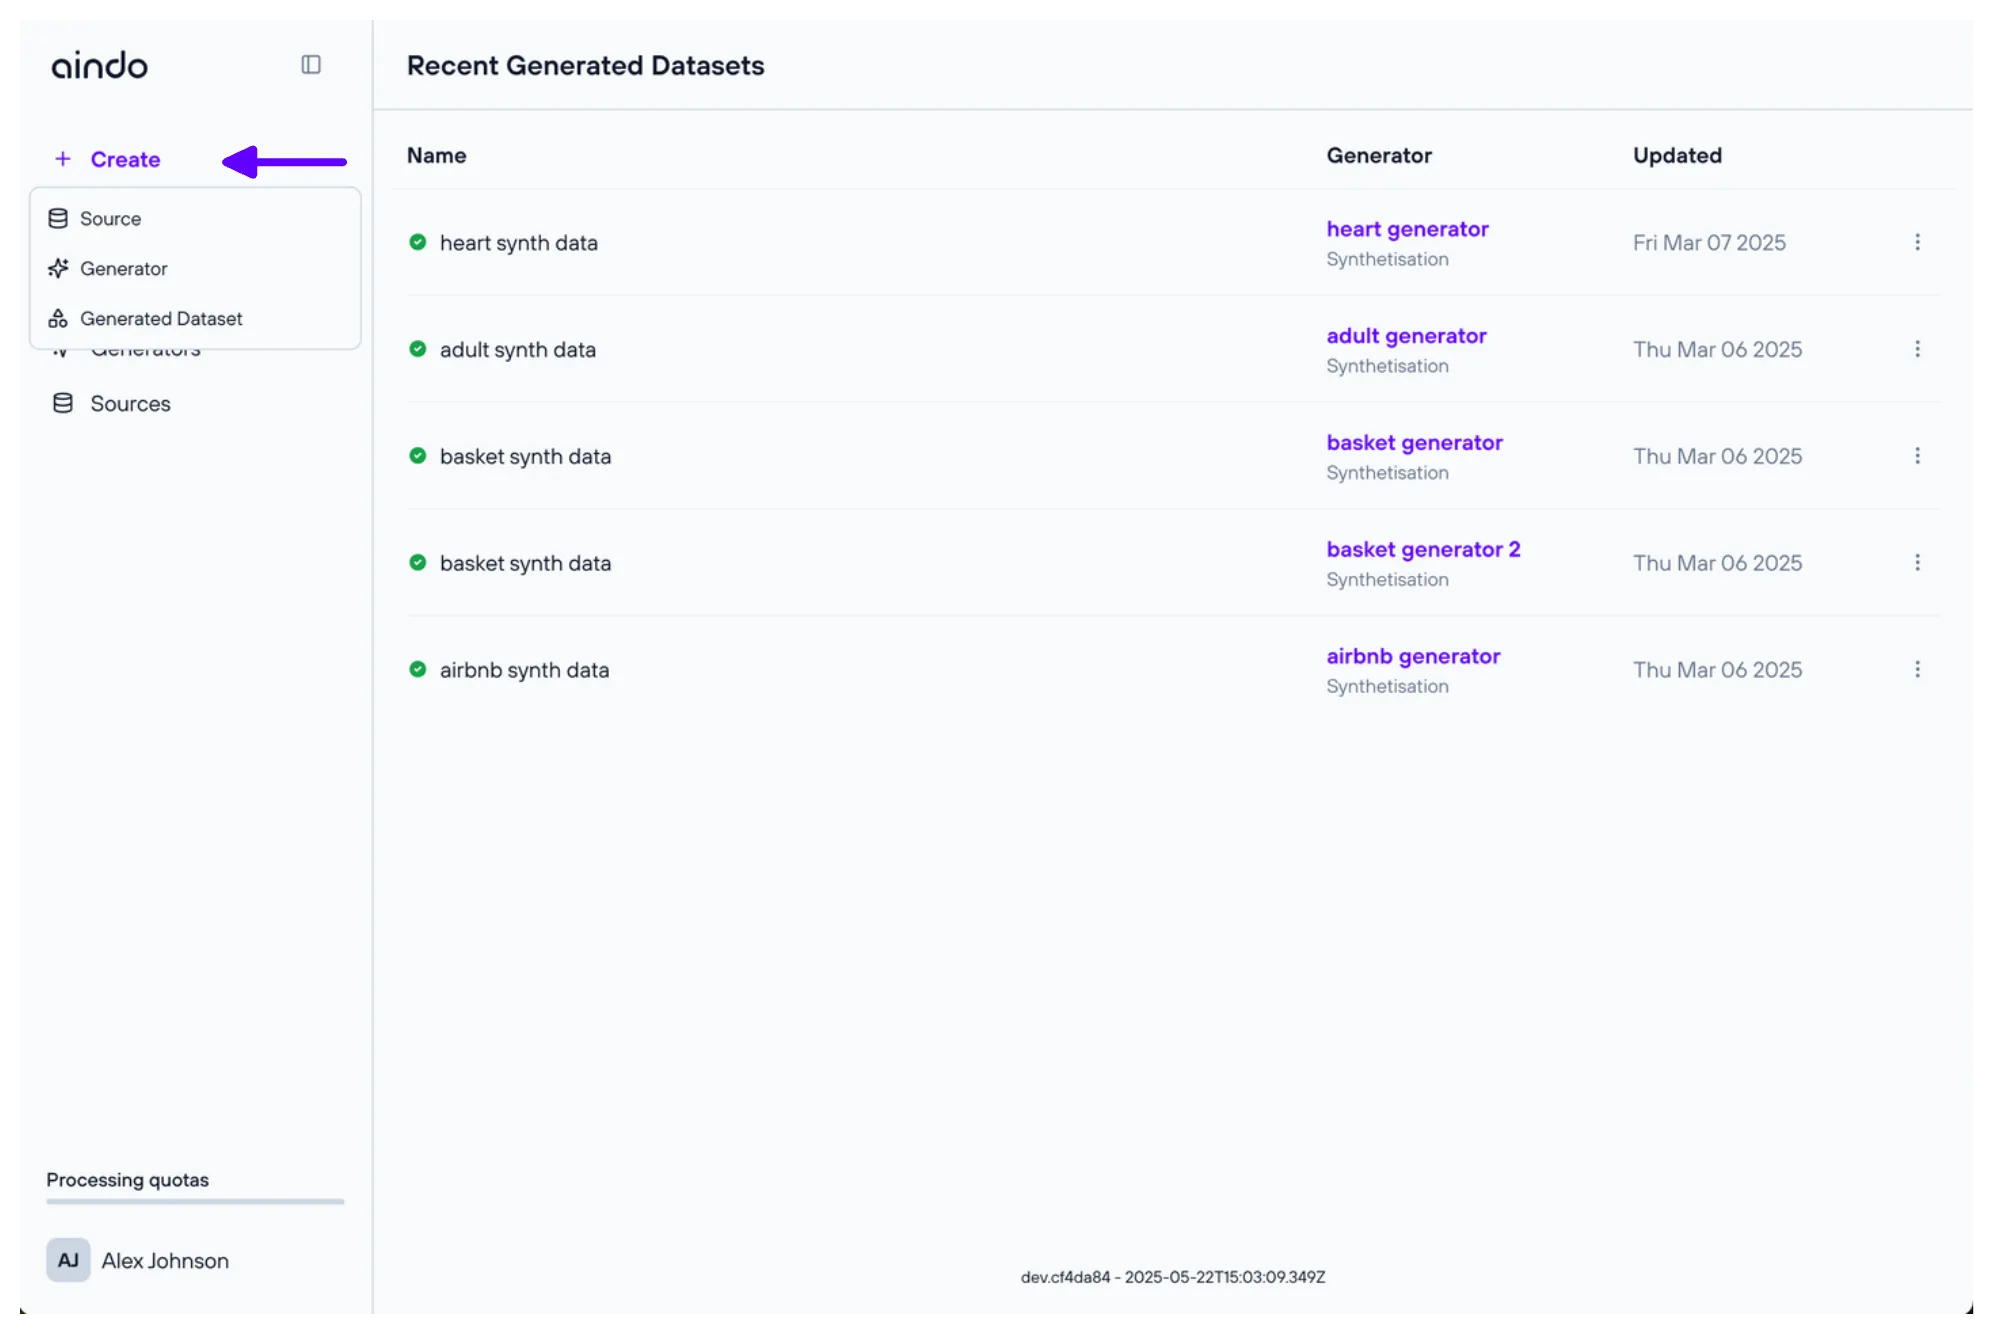This screenshot has height=1334, width=1993.
Task: Click the plus icon beside Create
Action: (x=63, y=159)
